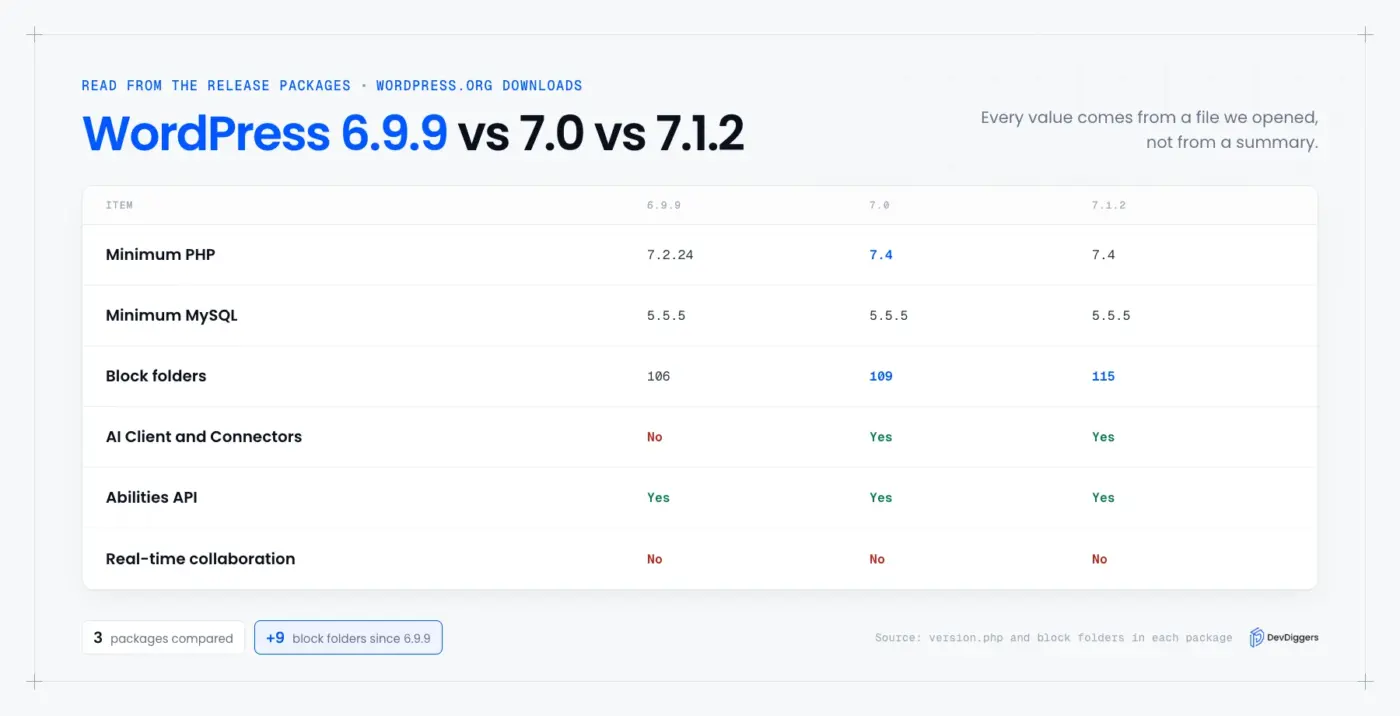The image size is (1400, 716).
Task: Click 'READ FROM THE RELEASE PACKAGES' overline text
Action: tap(216, 86)
